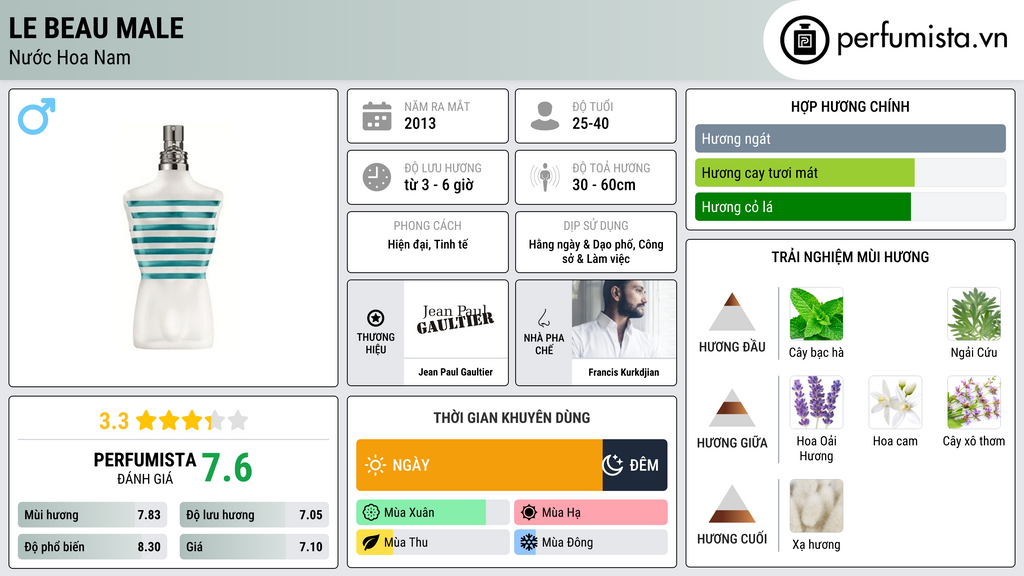Image resolution: width=1024 pixels, height=576 pixels.
Task: Click the perfumista.vn site name
Action: tap(922, 39)
